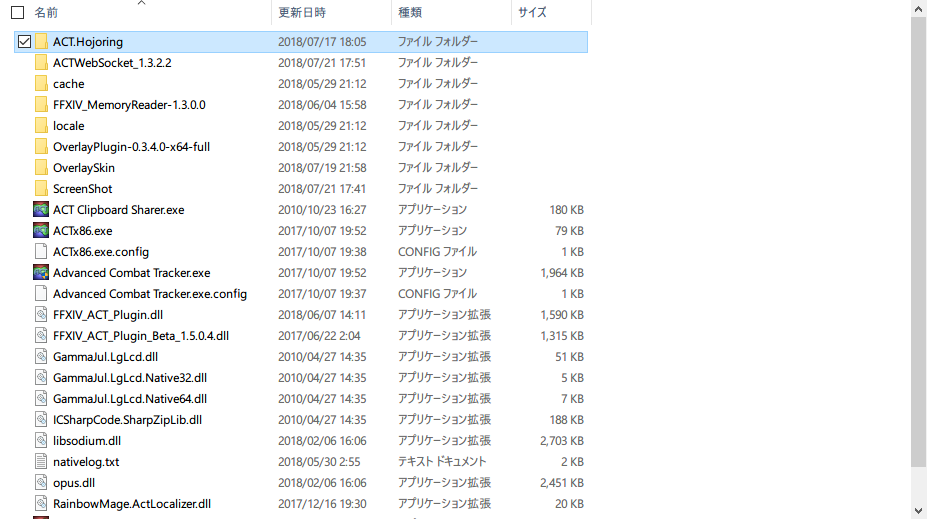
Task: Click the FFXIV_ACT_Plugin_Beta_1.5.0.4.dll file icon
Action: click(41, 335)
